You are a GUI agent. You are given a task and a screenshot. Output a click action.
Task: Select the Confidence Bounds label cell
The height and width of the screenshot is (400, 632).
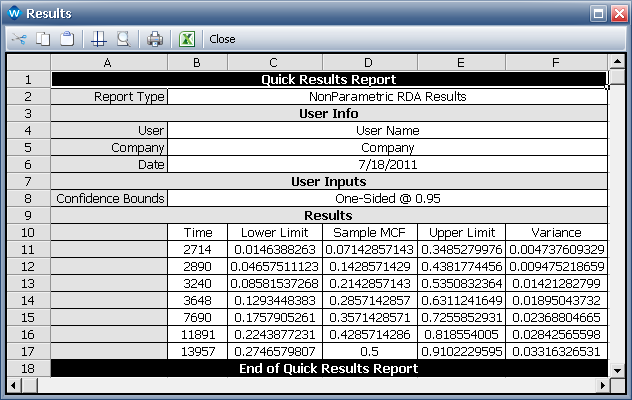click(109, 198)
